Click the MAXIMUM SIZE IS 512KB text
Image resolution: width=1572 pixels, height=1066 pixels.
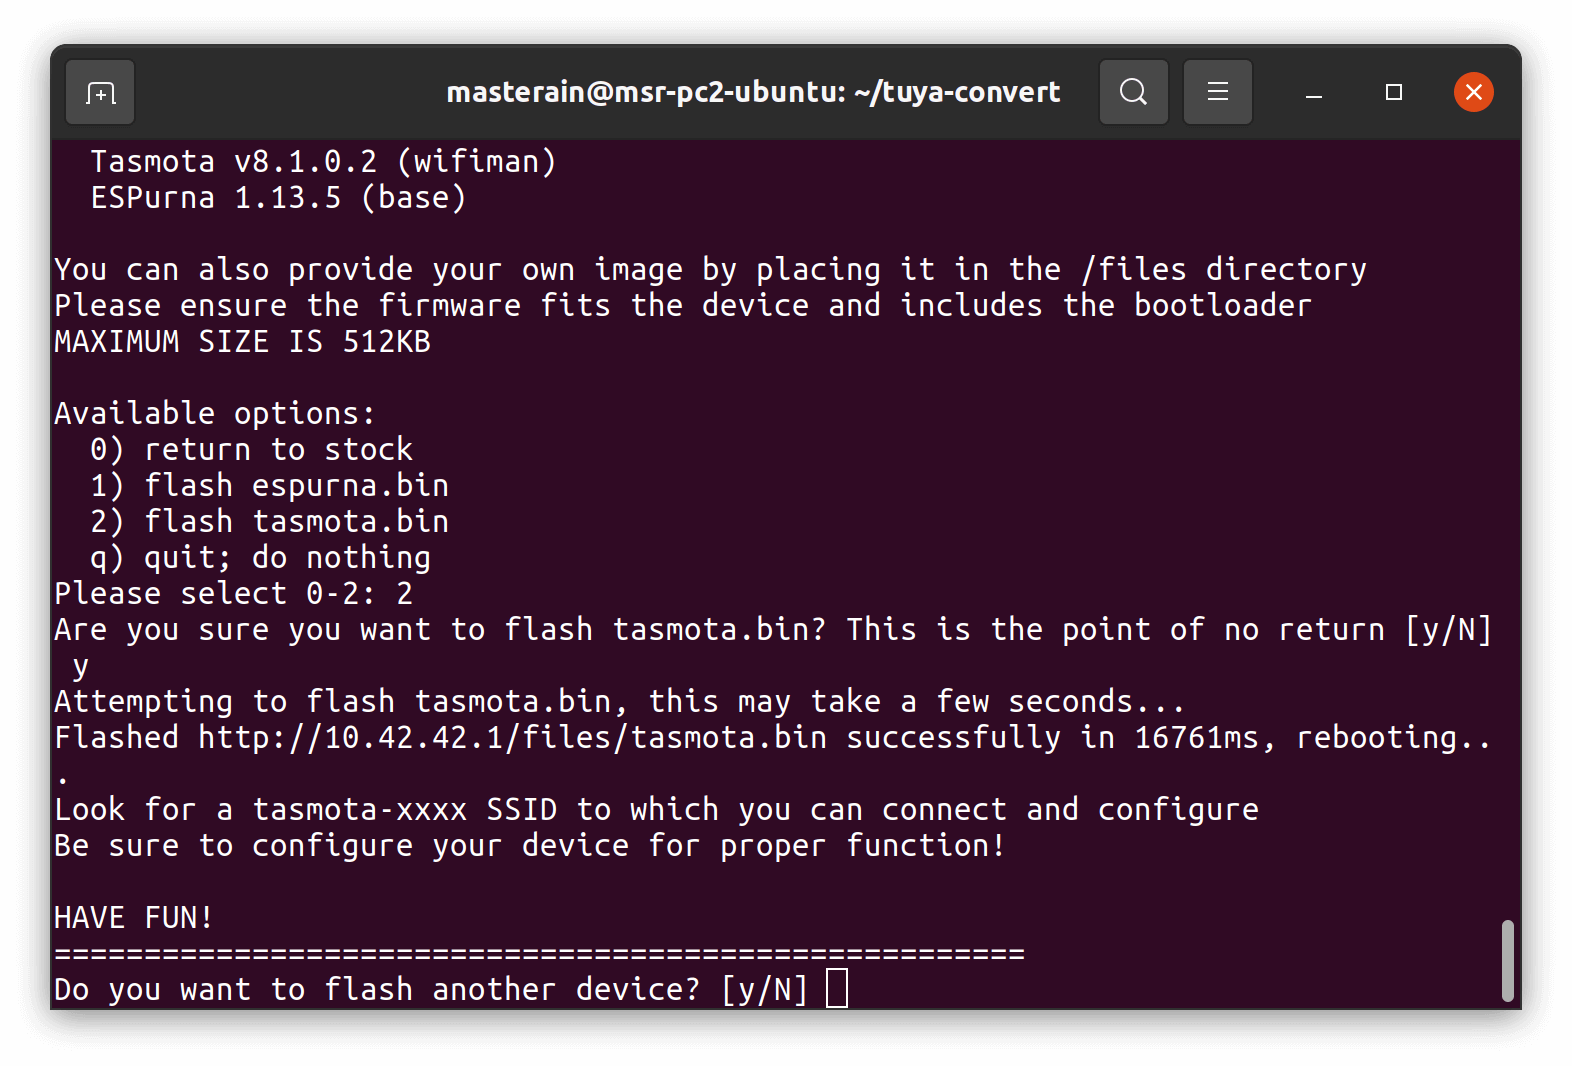242,342
